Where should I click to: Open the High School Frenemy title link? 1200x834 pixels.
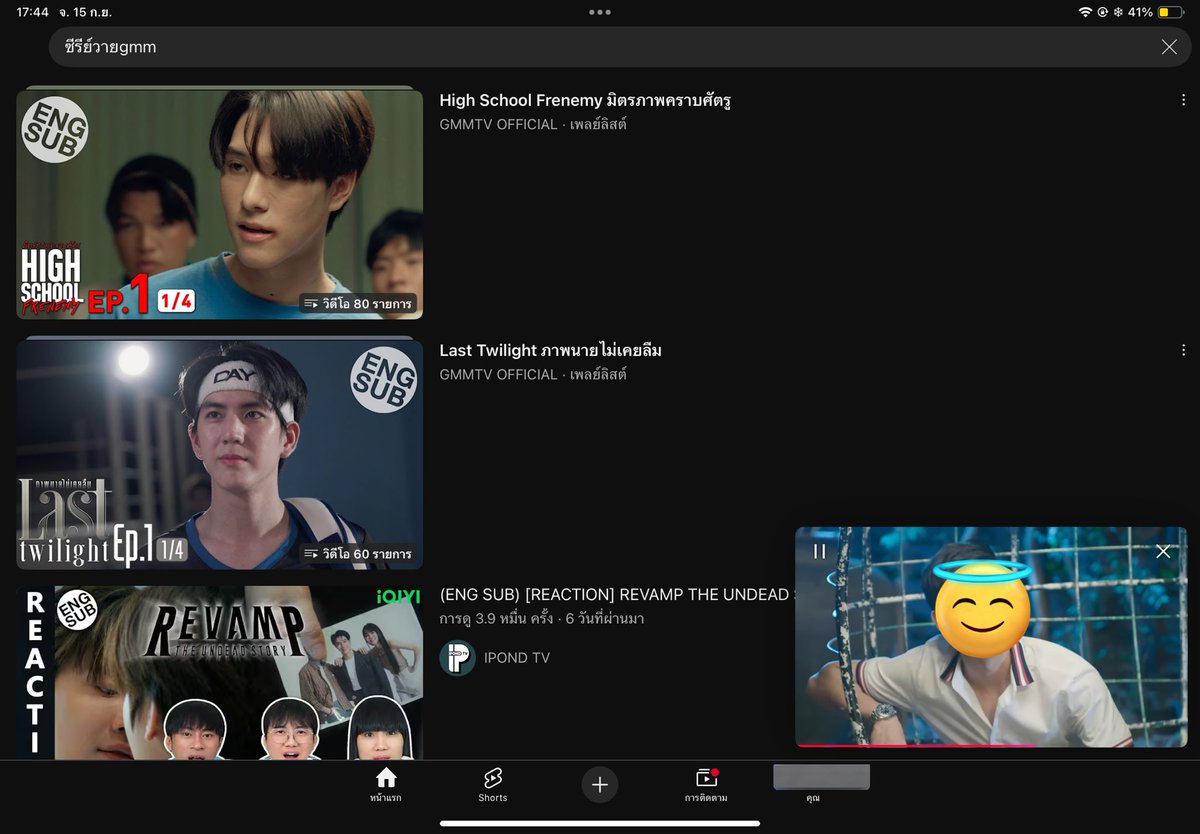pyautogui.click(x=586, y=100)
